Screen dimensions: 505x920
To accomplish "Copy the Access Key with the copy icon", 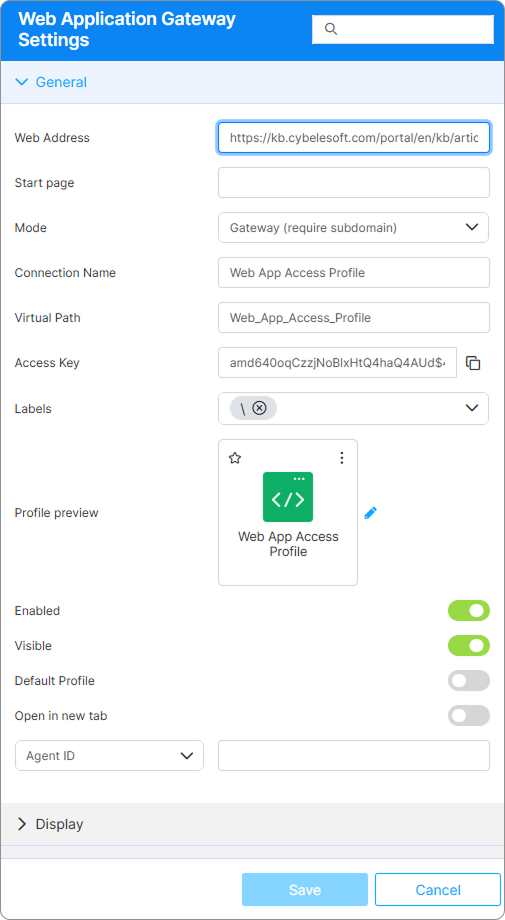I will click(x=473, y=363).
